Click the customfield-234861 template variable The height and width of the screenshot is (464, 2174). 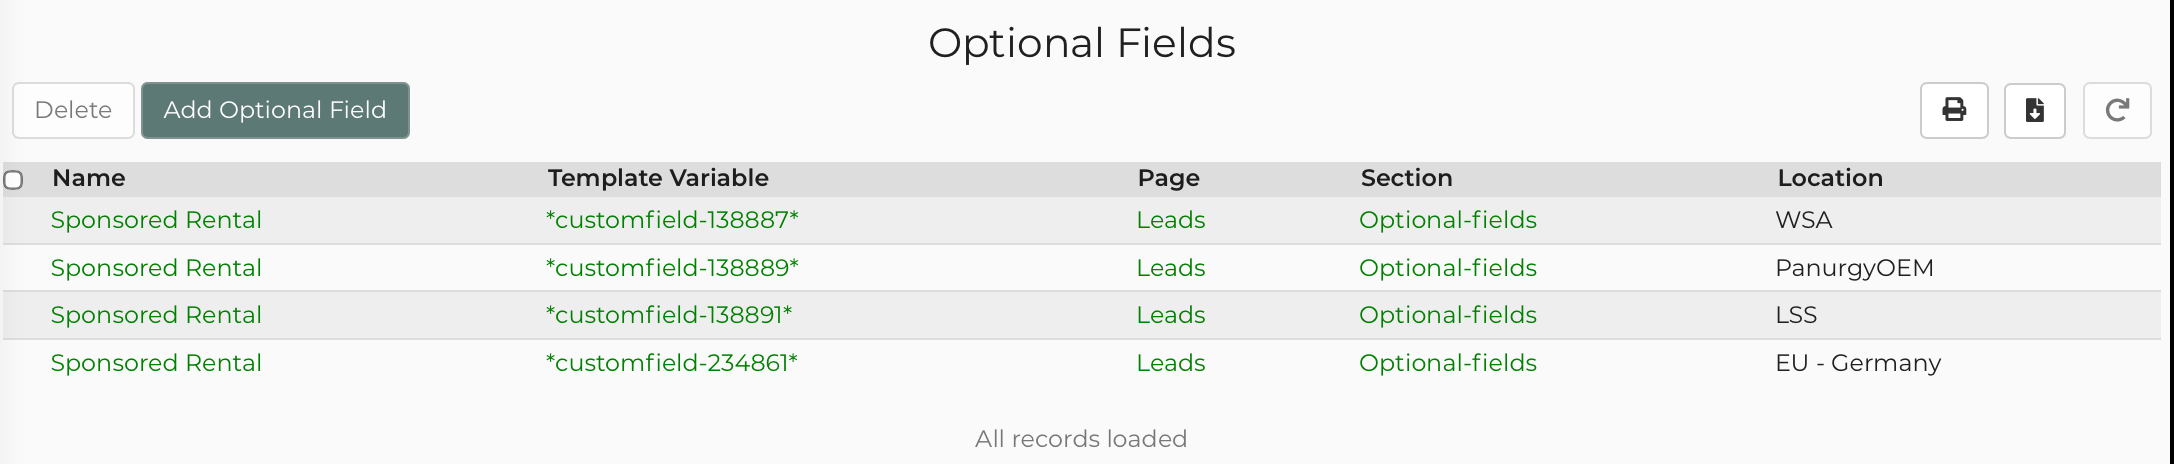672,363
